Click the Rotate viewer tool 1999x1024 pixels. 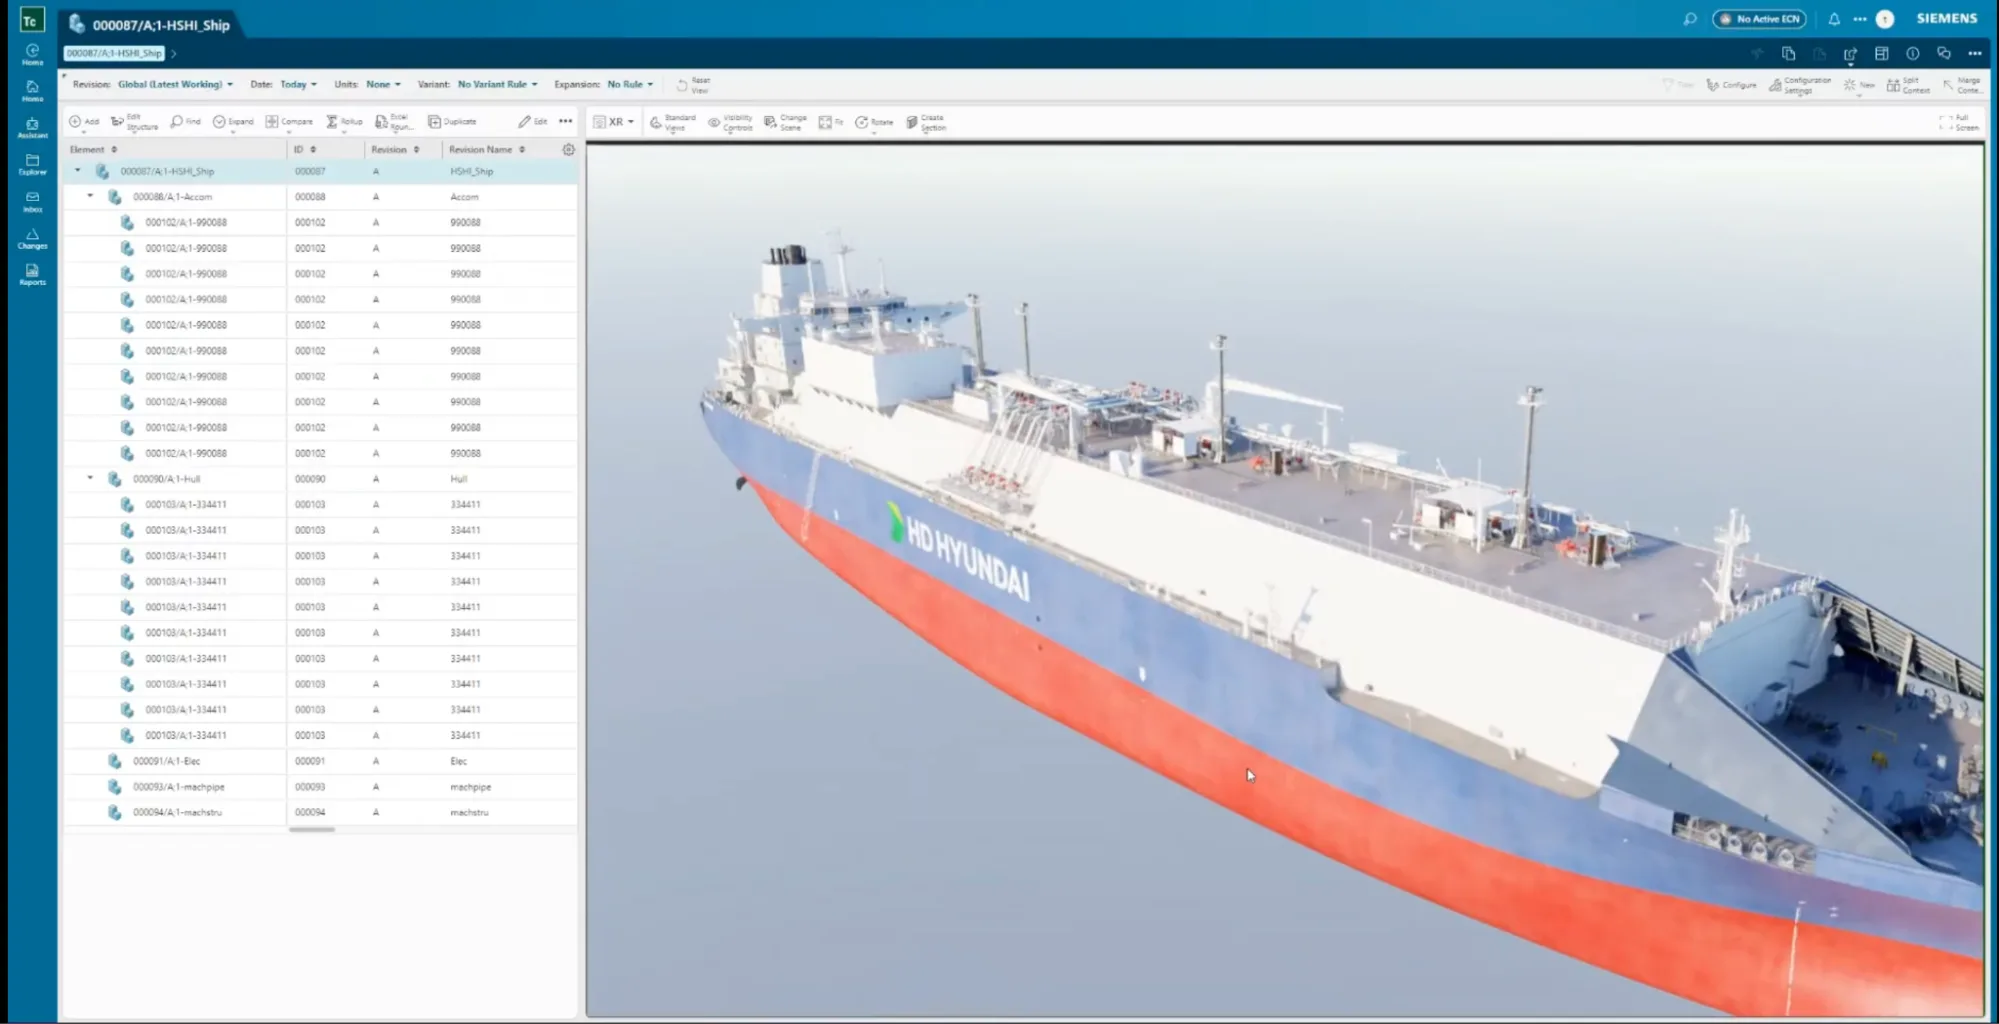click(874, 122)
